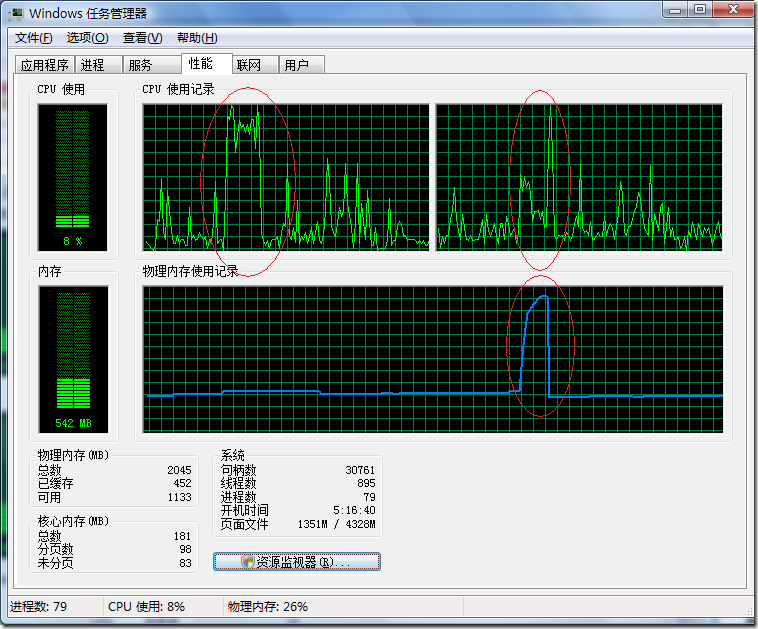Click 开机时间 value 5:16:40
This screenshot has width=758, height=629.
354,511
